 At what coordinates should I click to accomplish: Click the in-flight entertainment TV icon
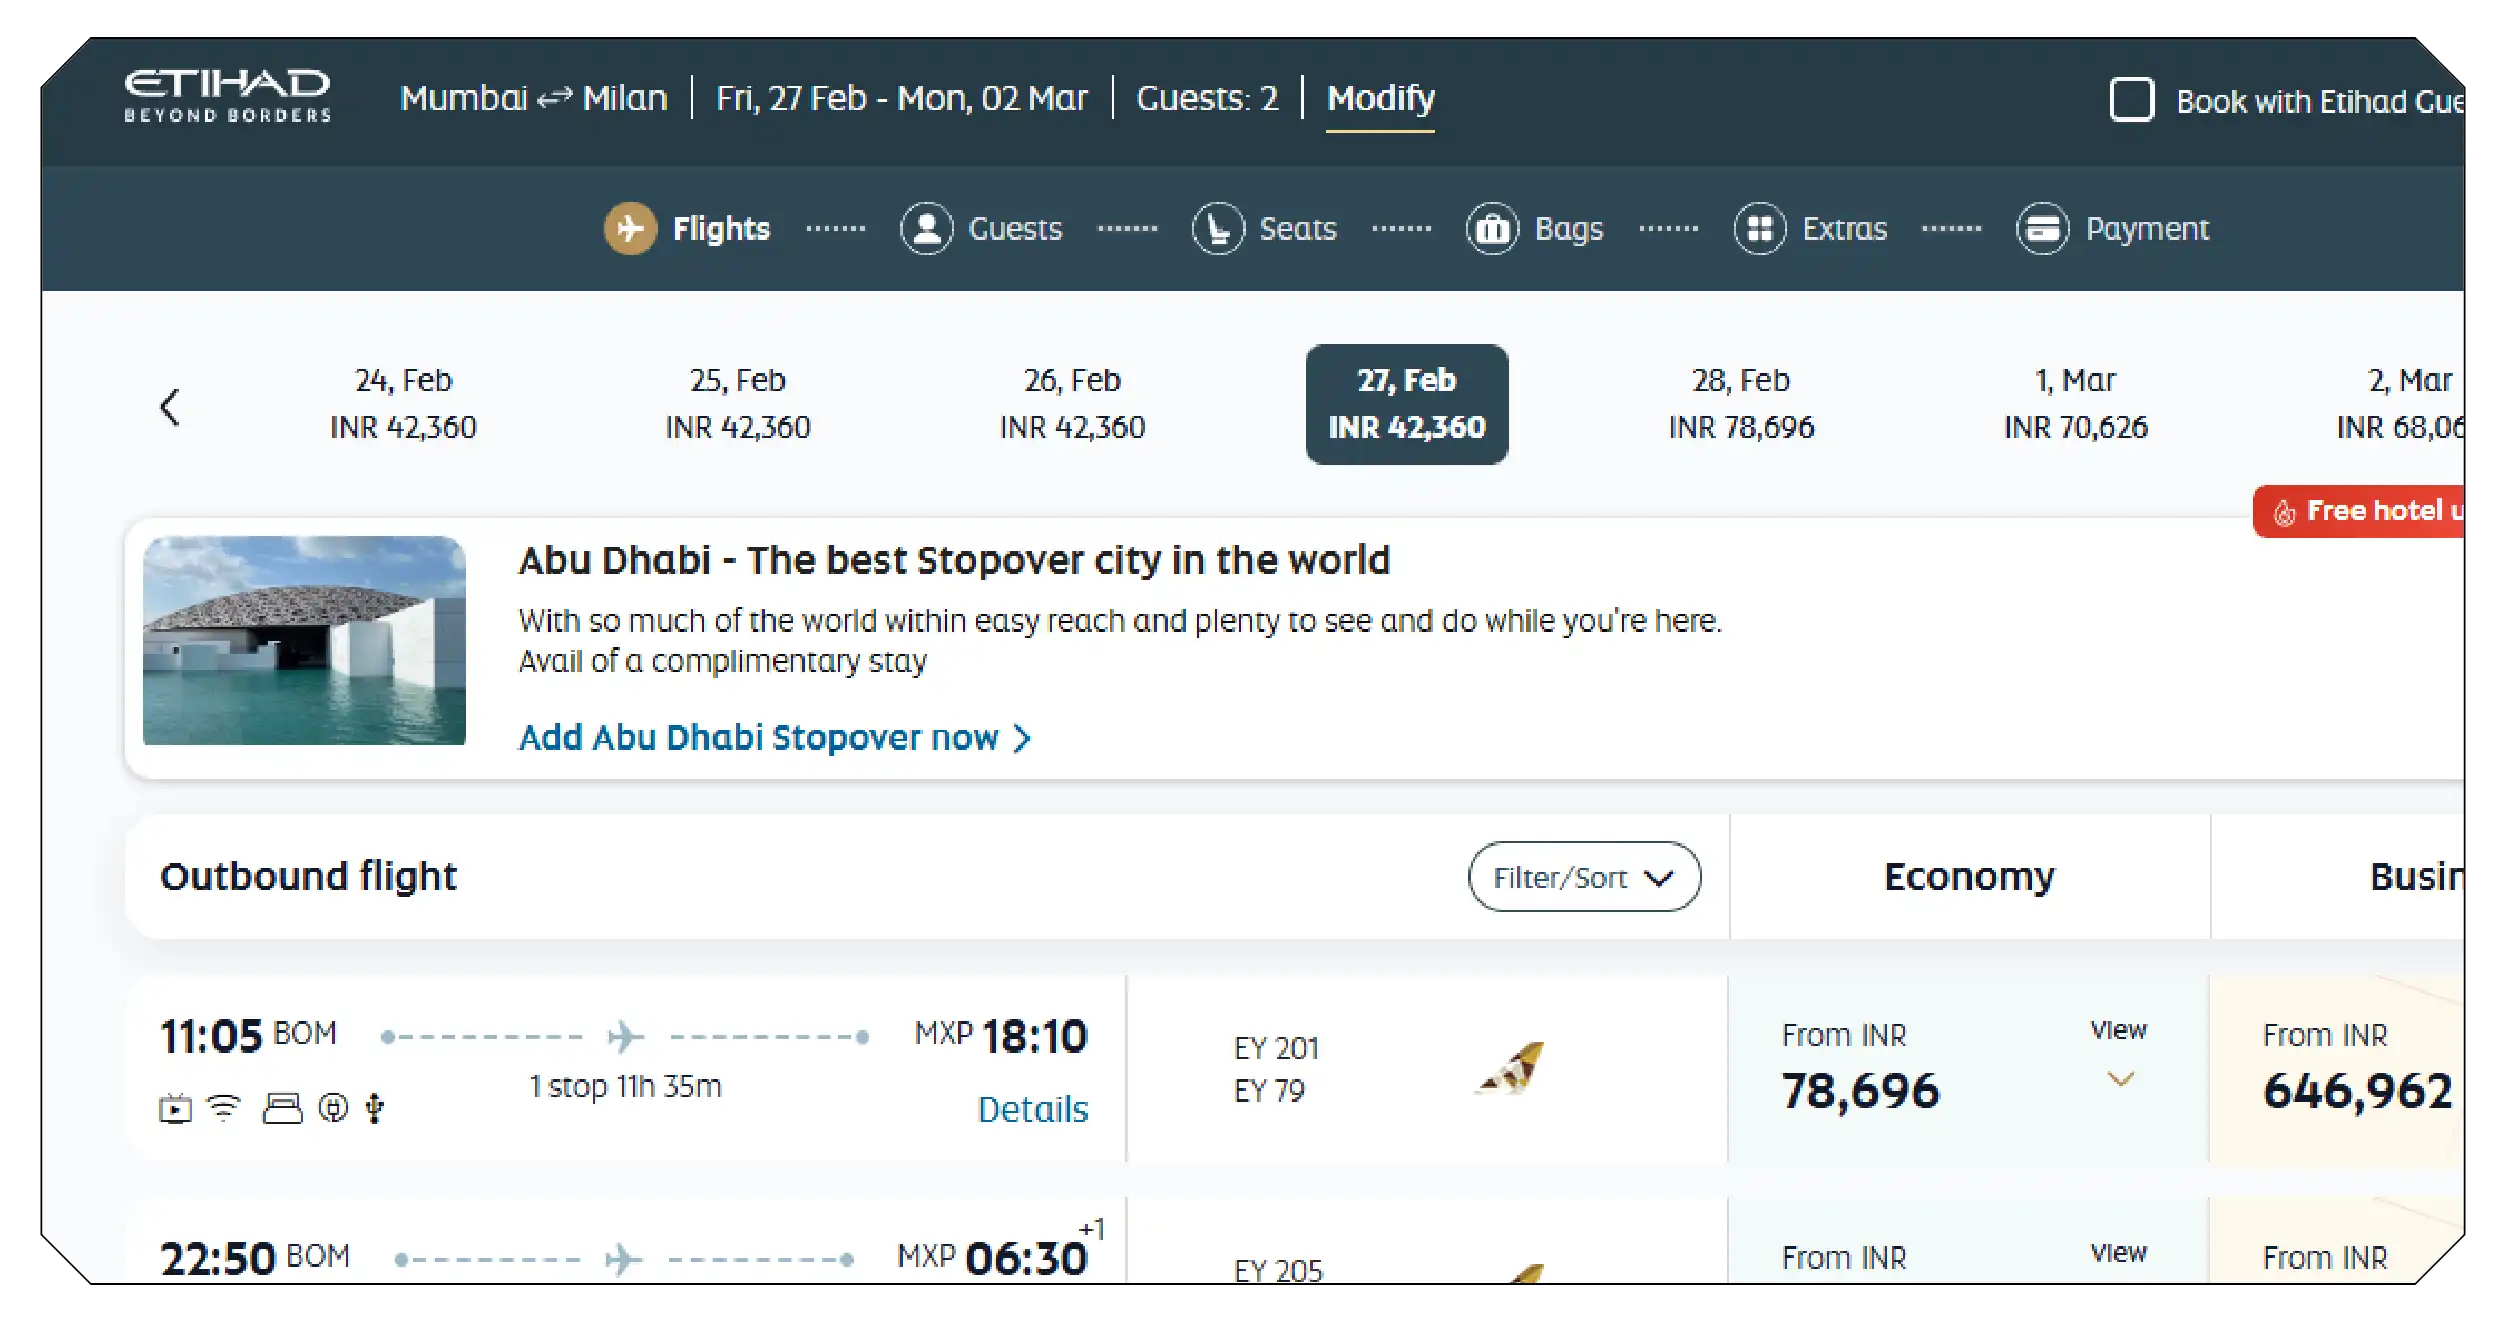click(x=175, y=1106)
